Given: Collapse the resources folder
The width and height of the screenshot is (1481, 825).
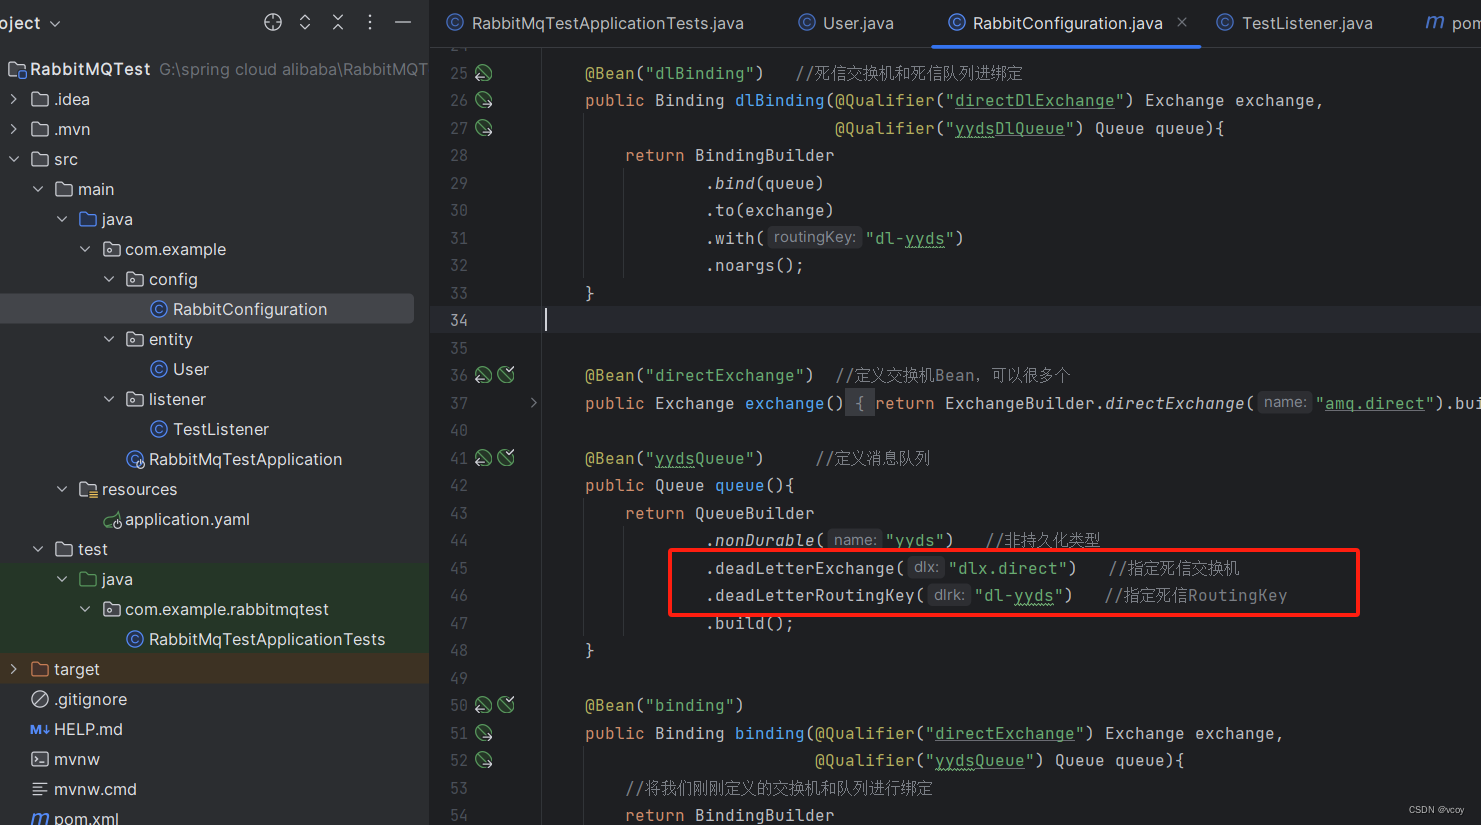Looking at the screenshot, I should 62,489.
